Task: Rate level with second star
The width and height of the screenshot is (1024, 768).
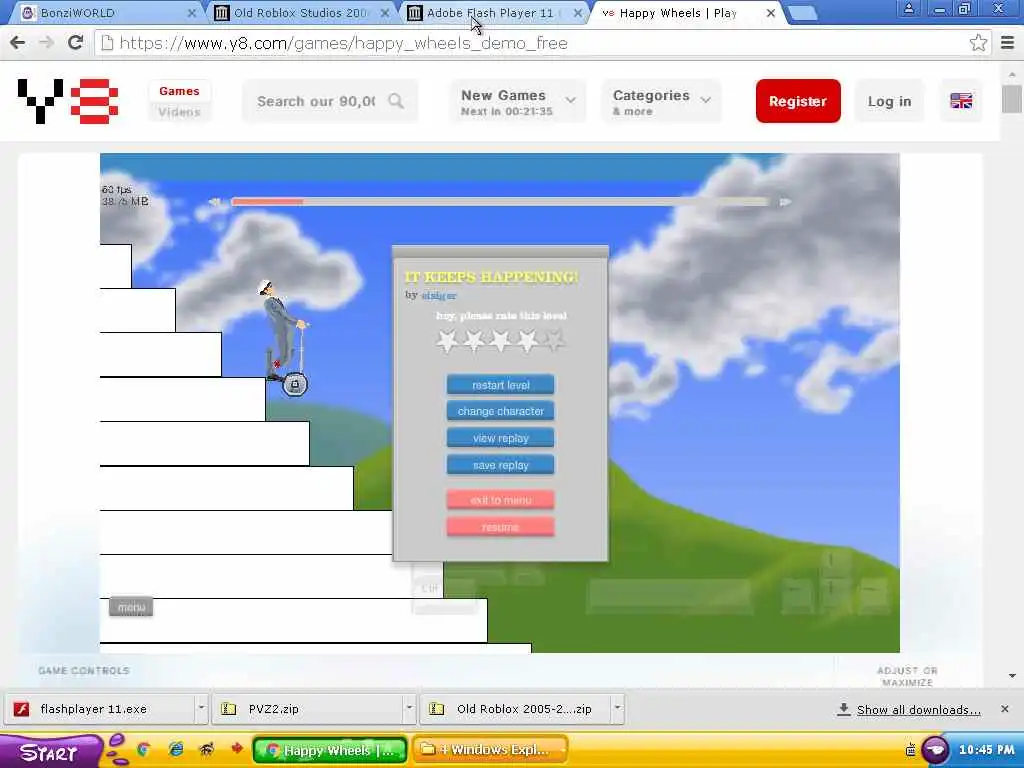Action: click(474, 341)
